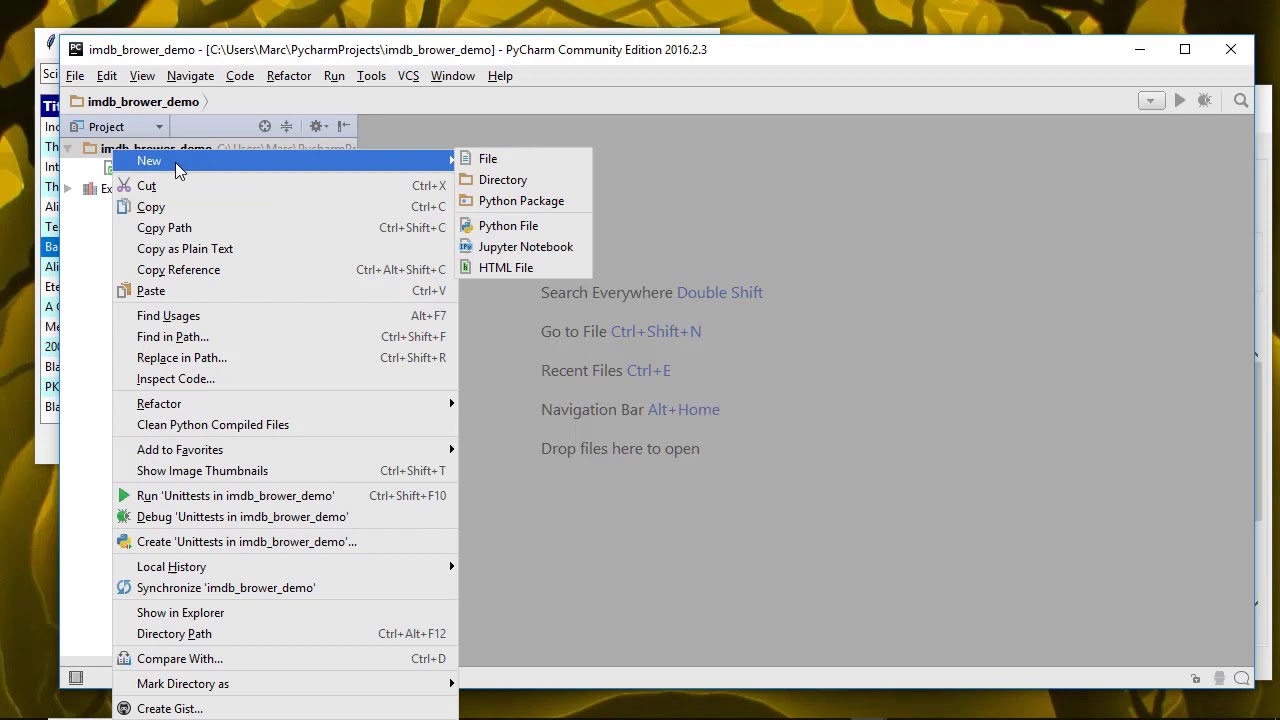1280x720 pixels.
Task: Click the Copy icon in context menu
Action: tap(124, 207)
